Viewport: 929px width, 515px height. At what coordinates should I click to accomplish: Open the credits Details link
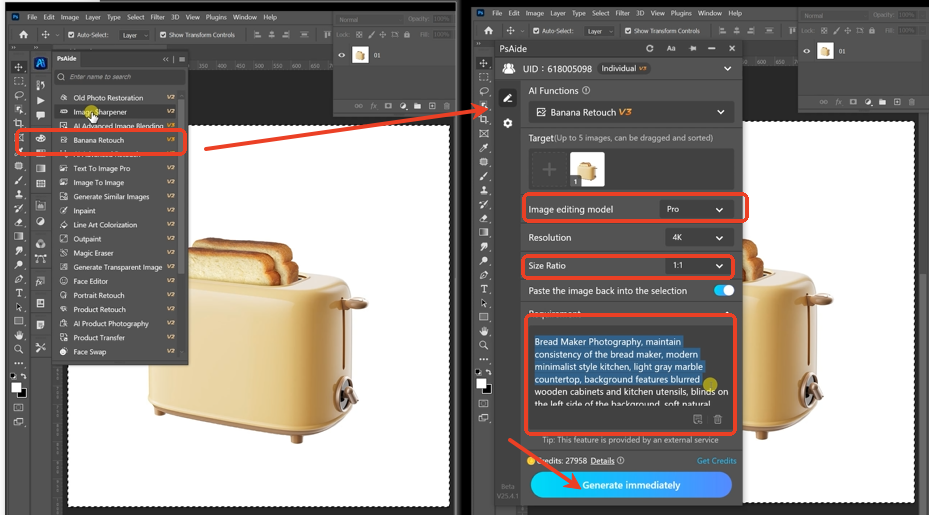point(602,460)
